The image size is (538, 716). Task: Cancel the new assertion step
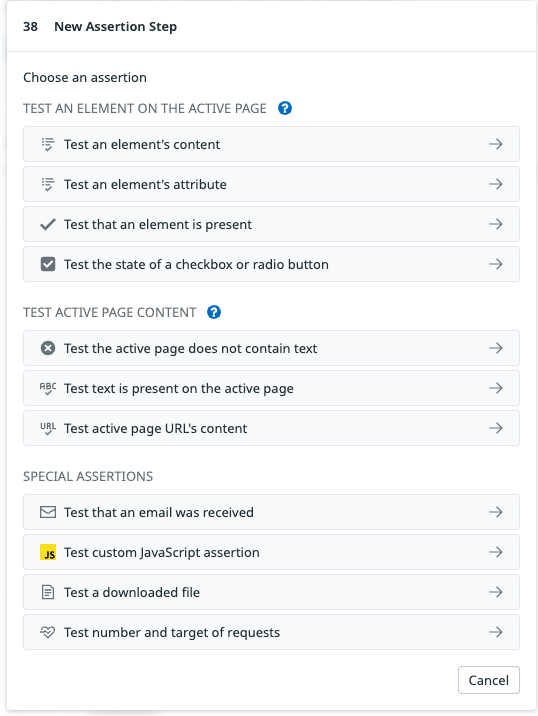(489, 680)
